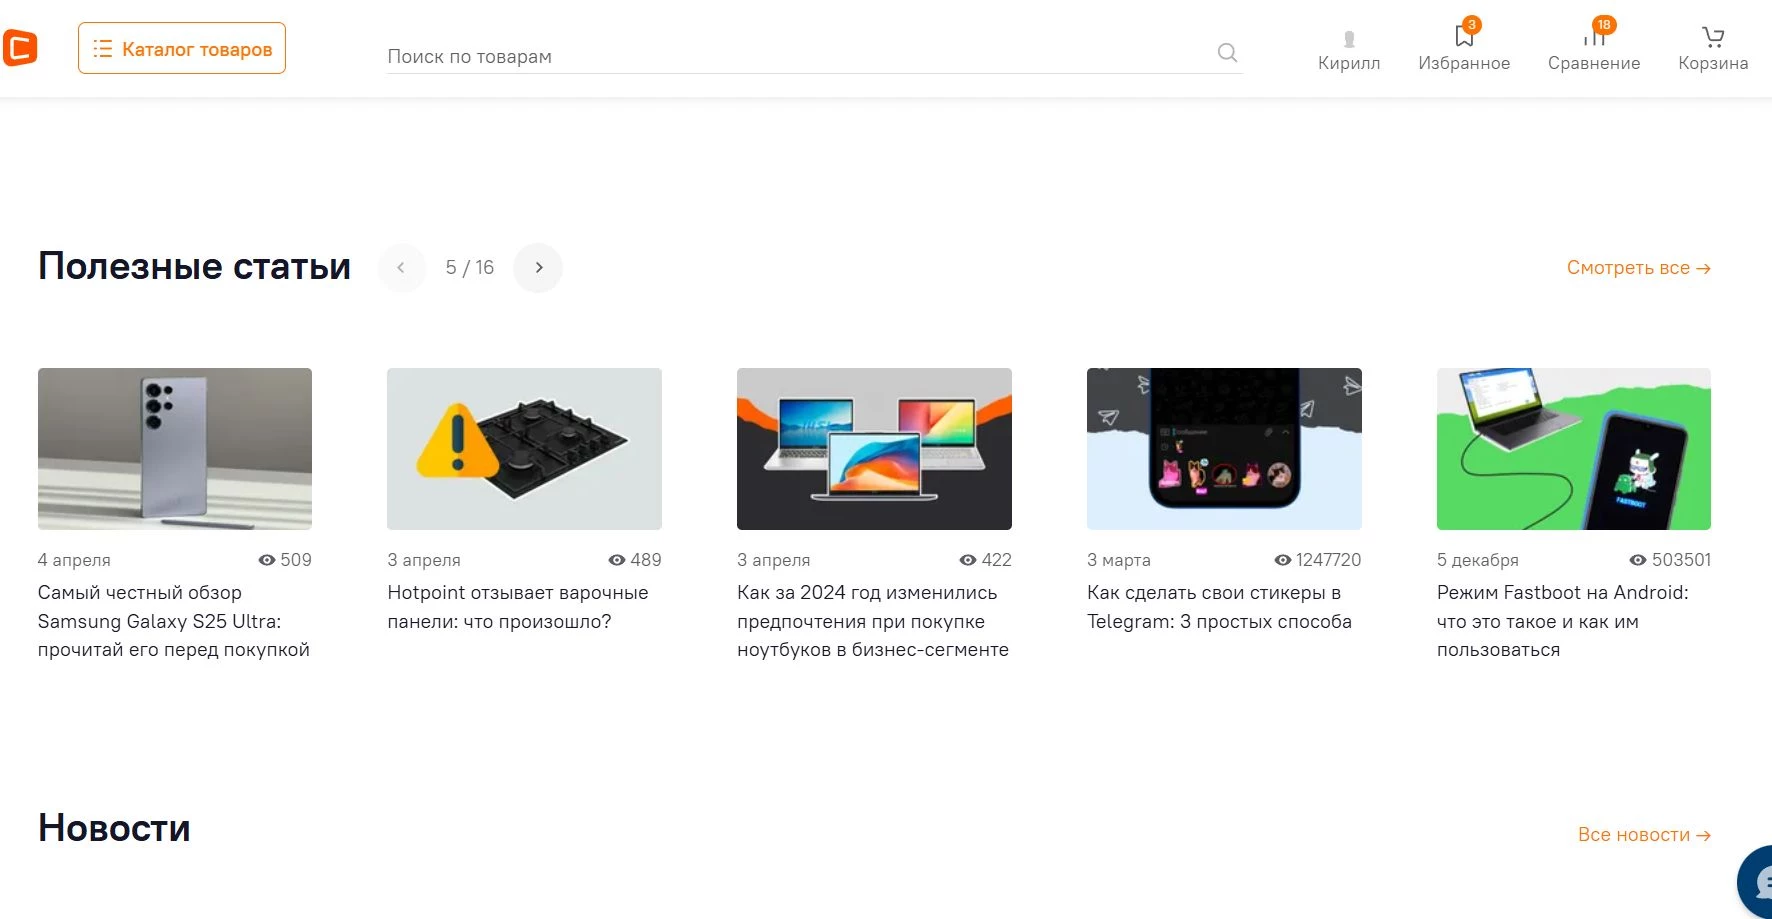
Task: Click the Все новости link
Action: (x=1644, y=835)
